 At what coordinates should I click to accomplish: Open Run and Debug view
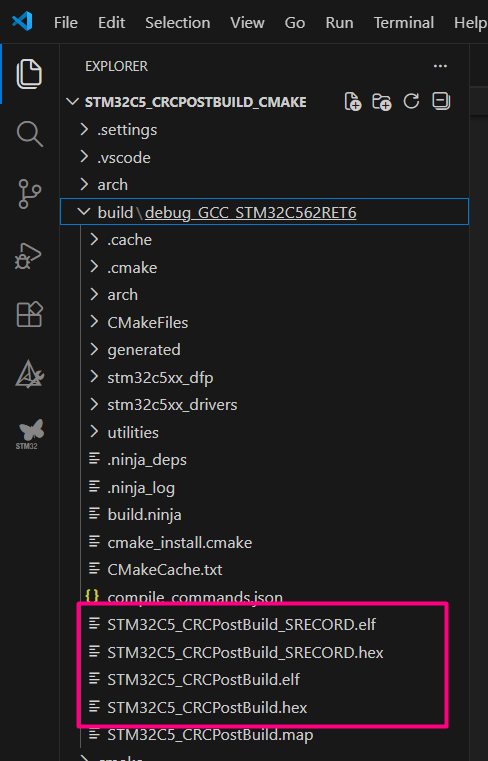(28, 255)
